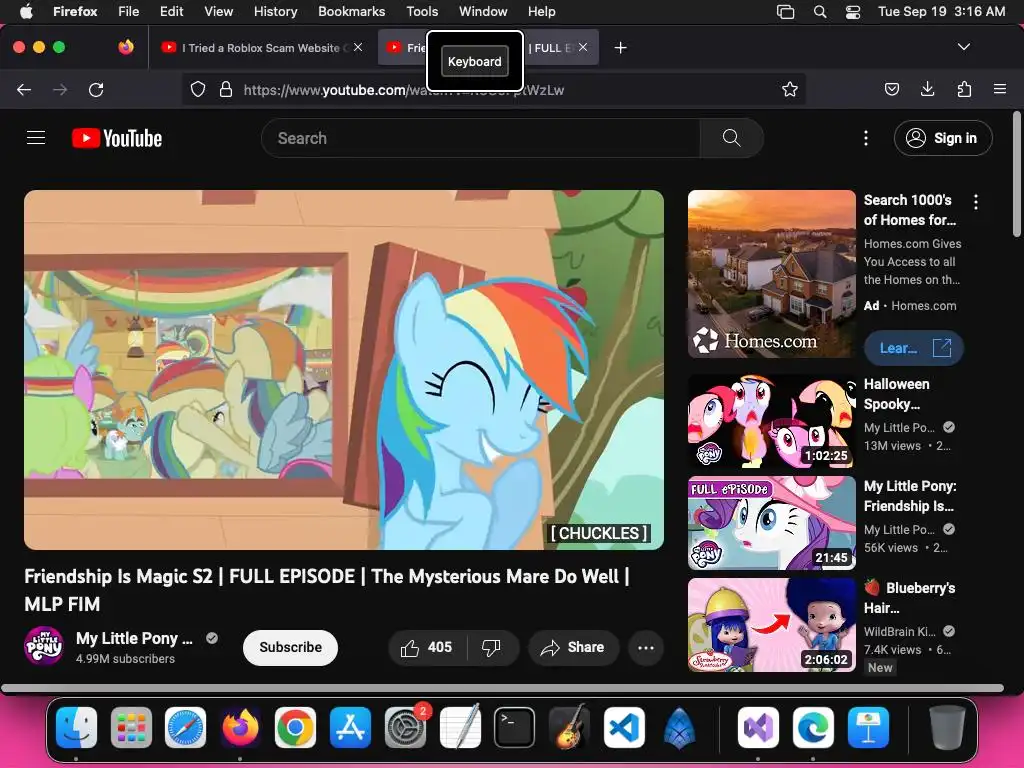Open Terminal from the Dock
Image resolution: width=1024 pixels, height=768 pixels.
(x=515, y=727)
